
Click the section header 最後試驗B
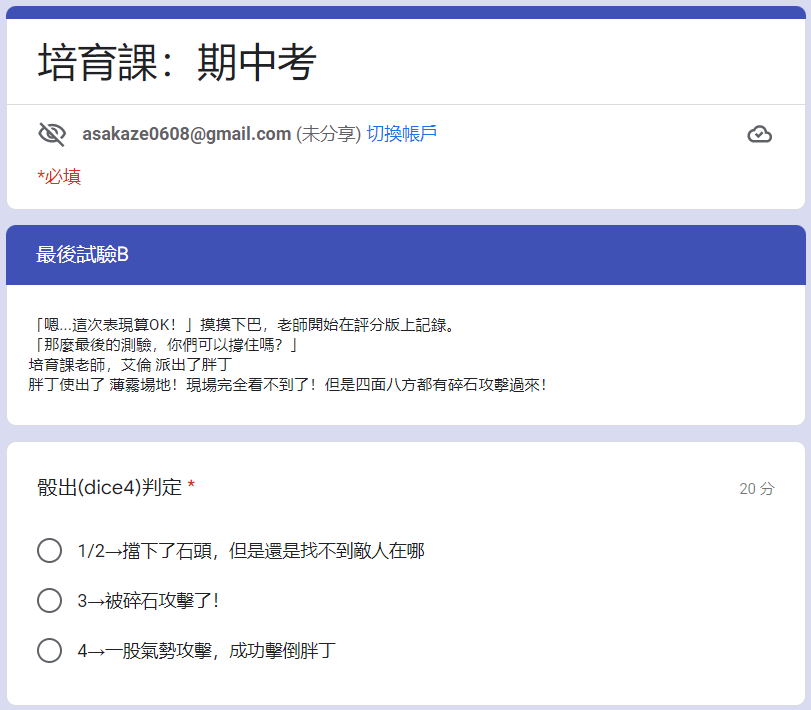(82, 254)
